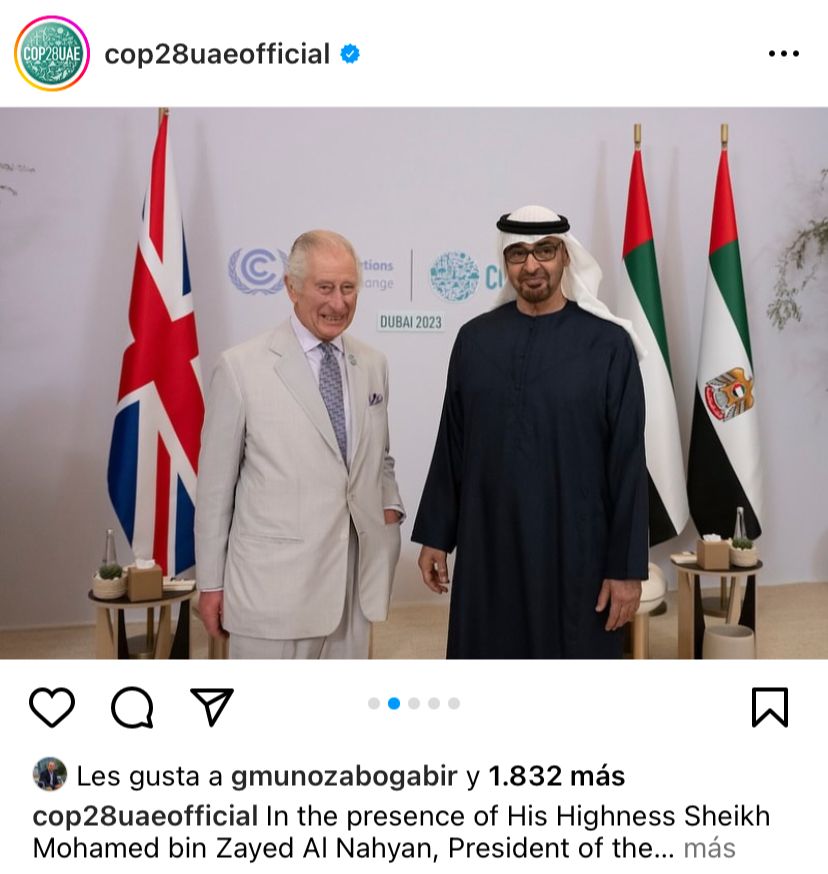The height and width of the screenshot is (874, 828).
Task: Share the post using paper plane icon
Action: pyautogui.click(x=212, y=706)
